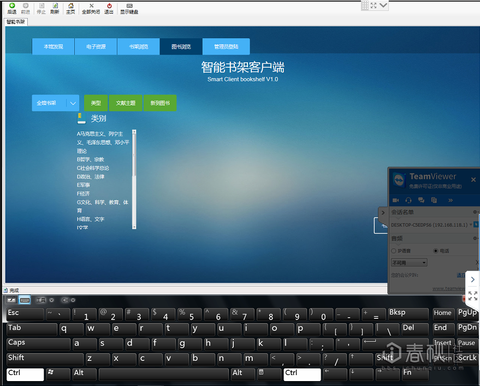Select category H语言、文字

click(90, 219)
